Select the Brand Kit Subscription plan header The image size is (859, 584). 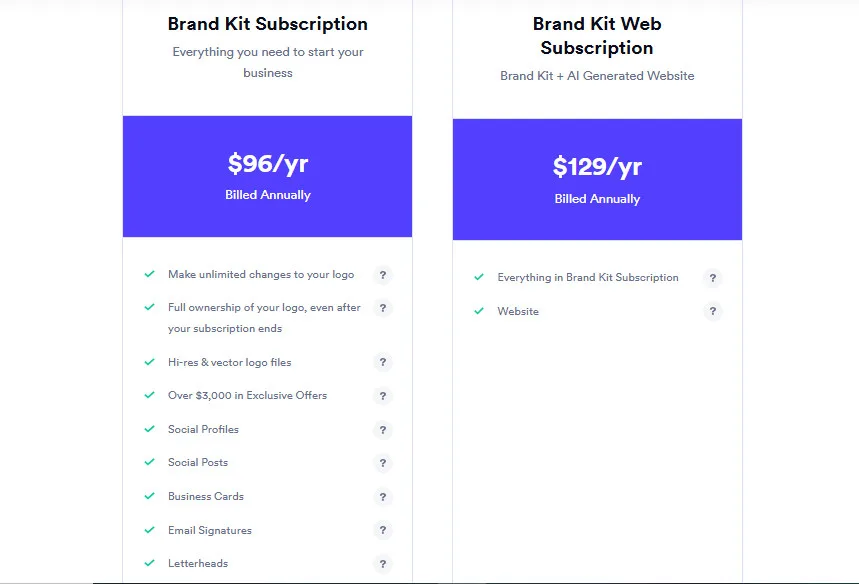(x=267, y=24)
